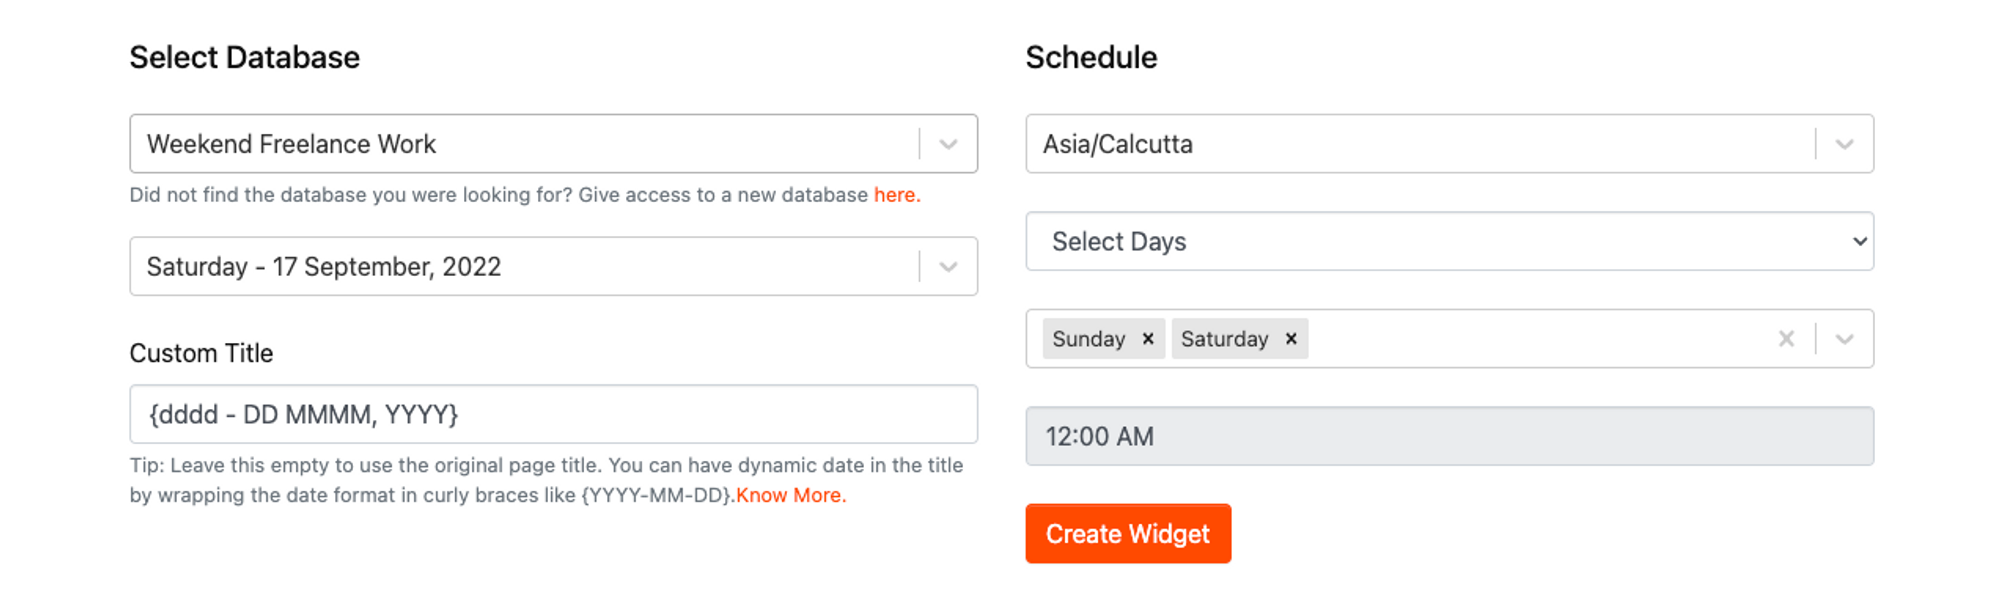Open the Know More link
2000x610 pixels.
[x=790, y=496]
